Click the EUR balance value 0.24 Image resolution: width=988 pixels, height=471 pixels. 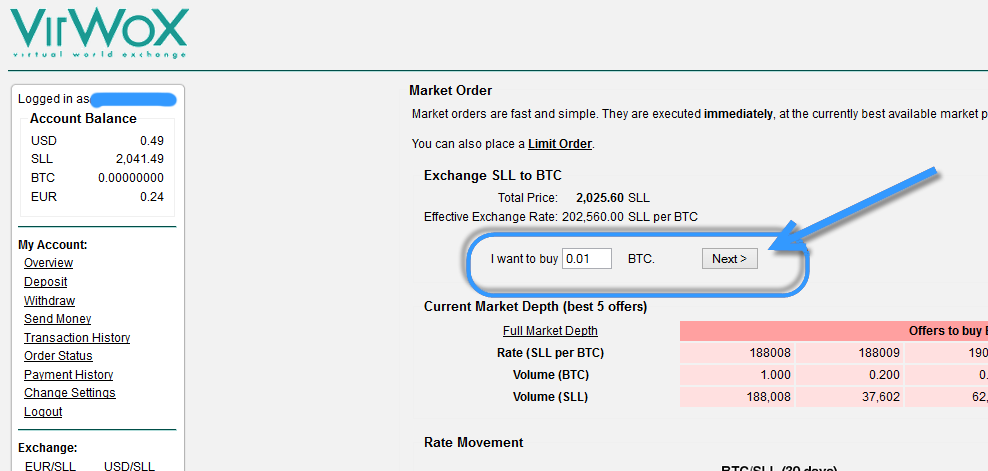[151, 197]
